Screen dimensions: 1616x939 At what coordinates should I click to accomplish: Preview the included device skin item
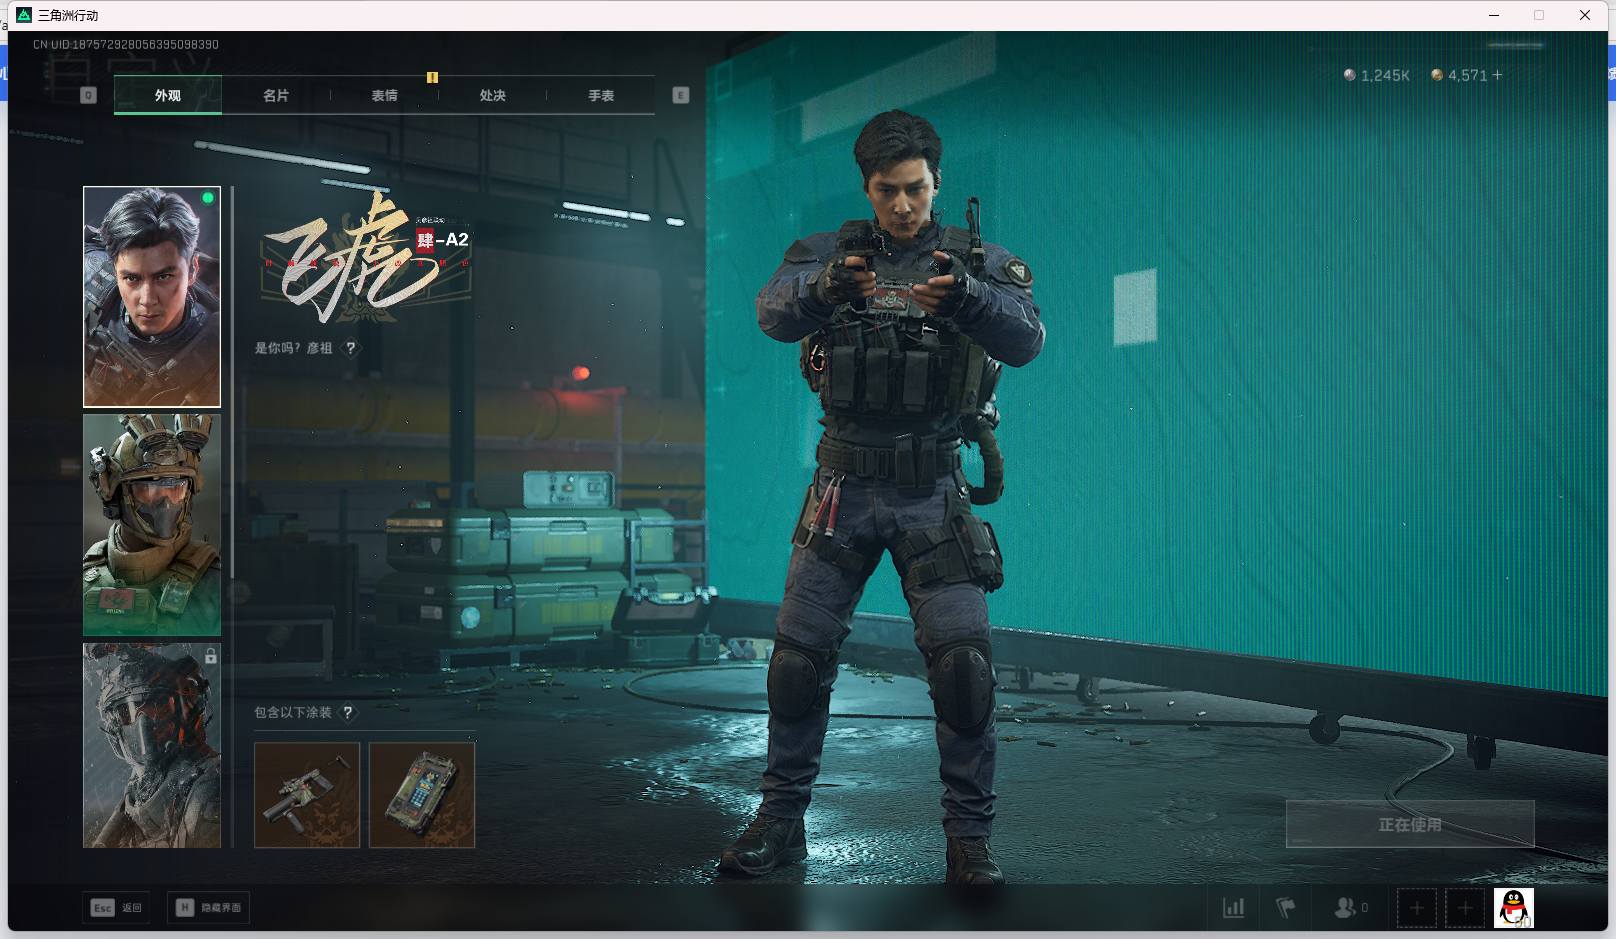tap(422, 795)
